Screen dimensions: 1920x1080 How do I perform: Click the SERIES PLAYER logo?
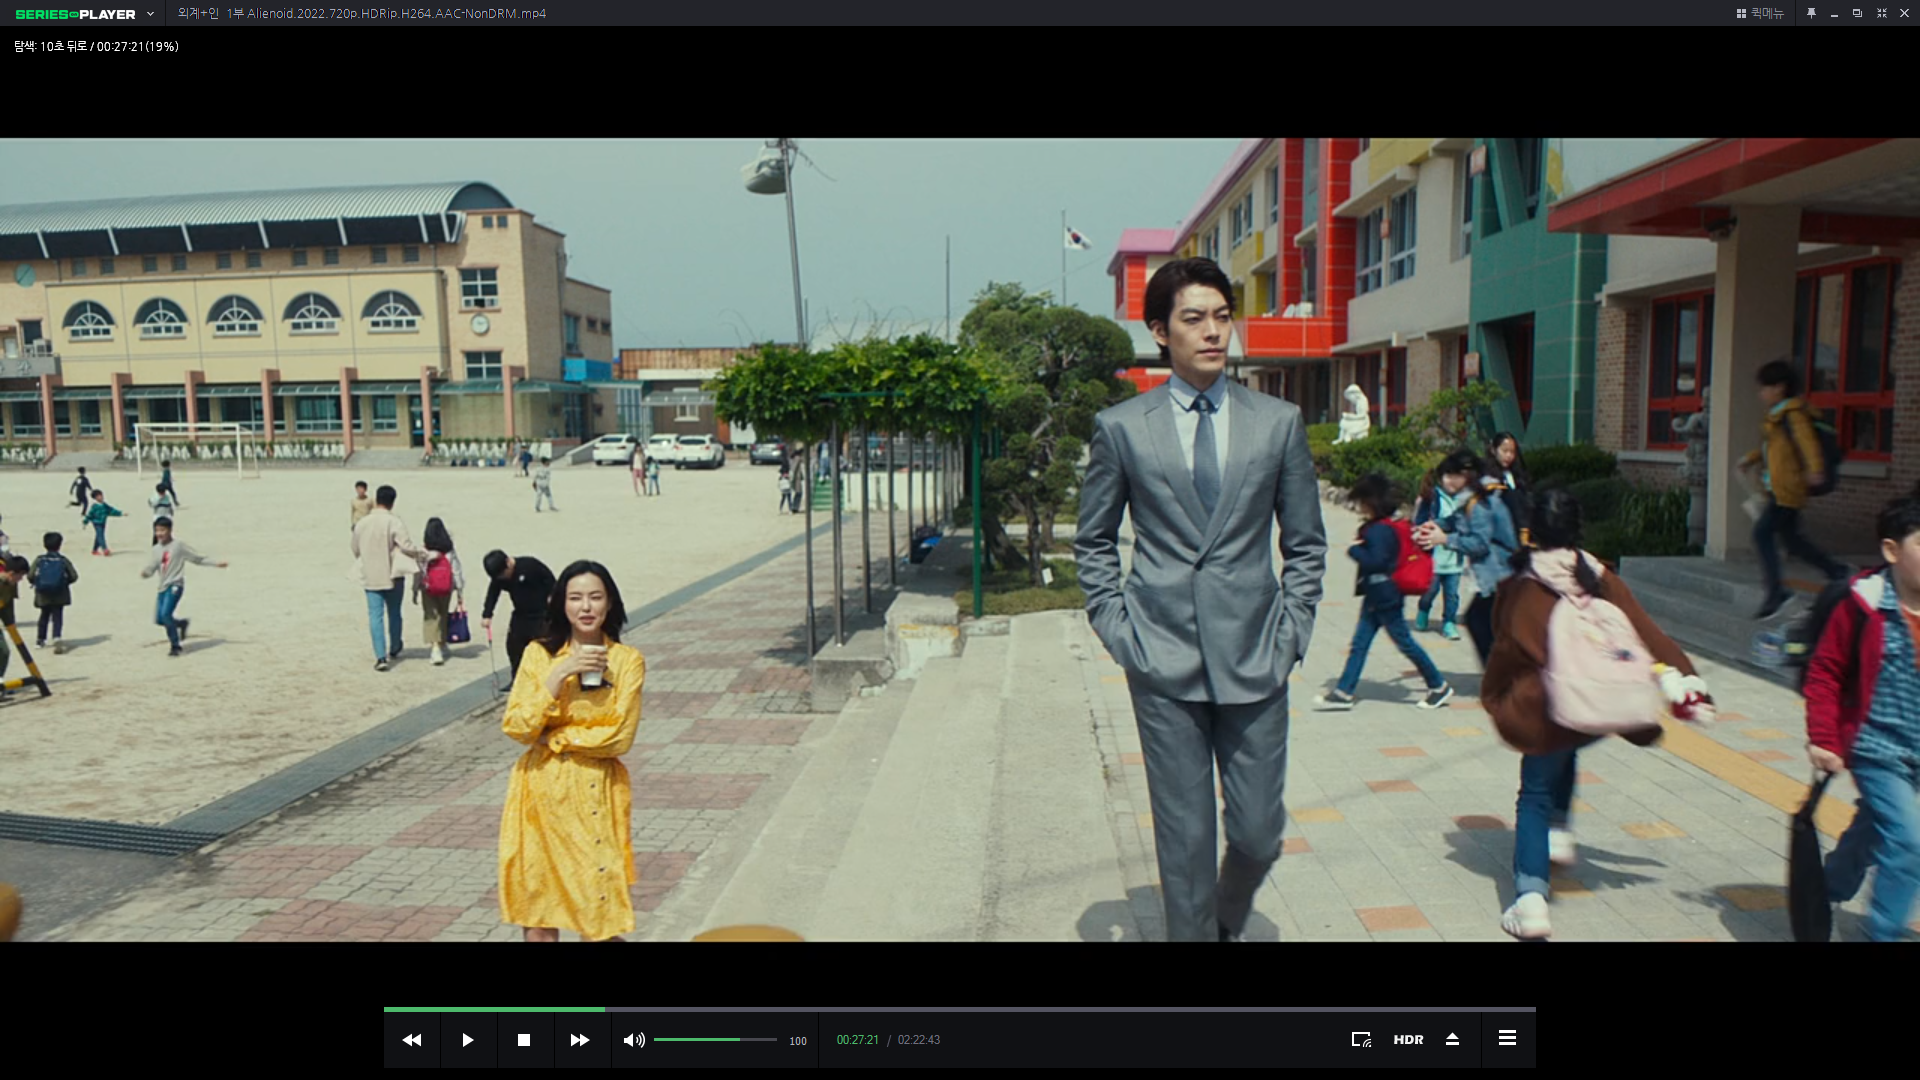75,14
